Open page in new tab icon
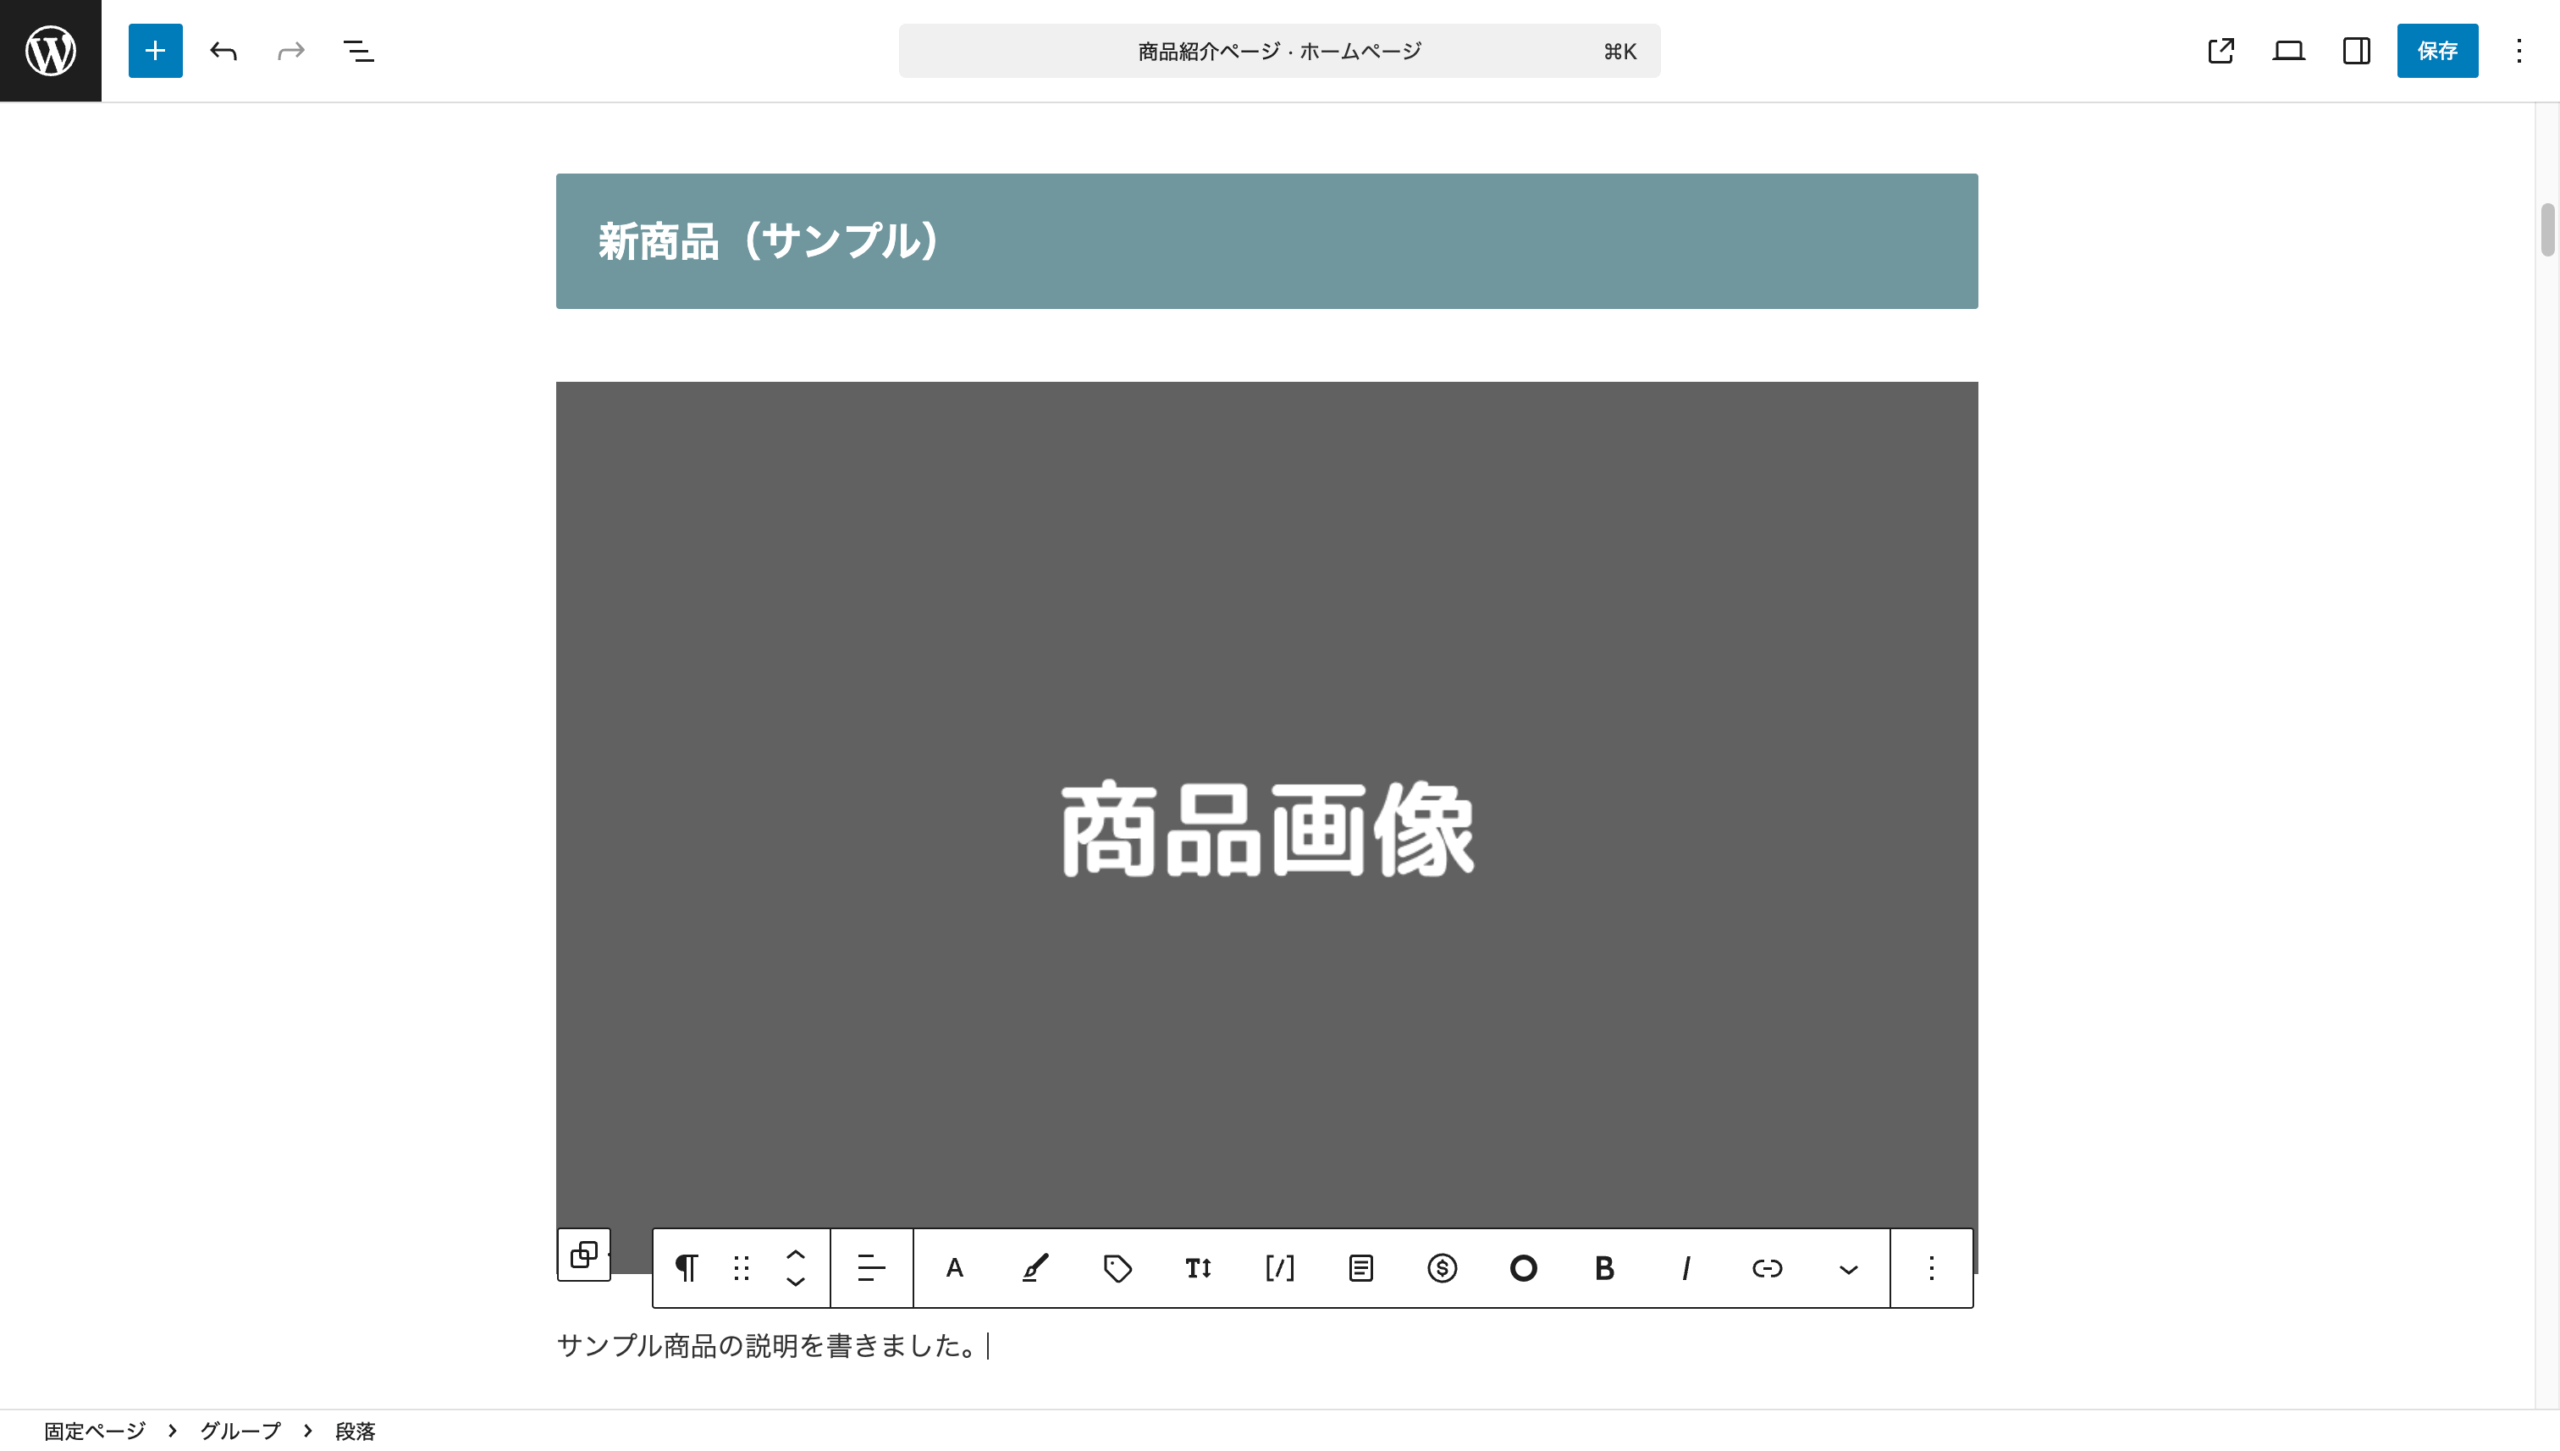This screenshot has width=2560, height=1451. (x=2220, y=50)
